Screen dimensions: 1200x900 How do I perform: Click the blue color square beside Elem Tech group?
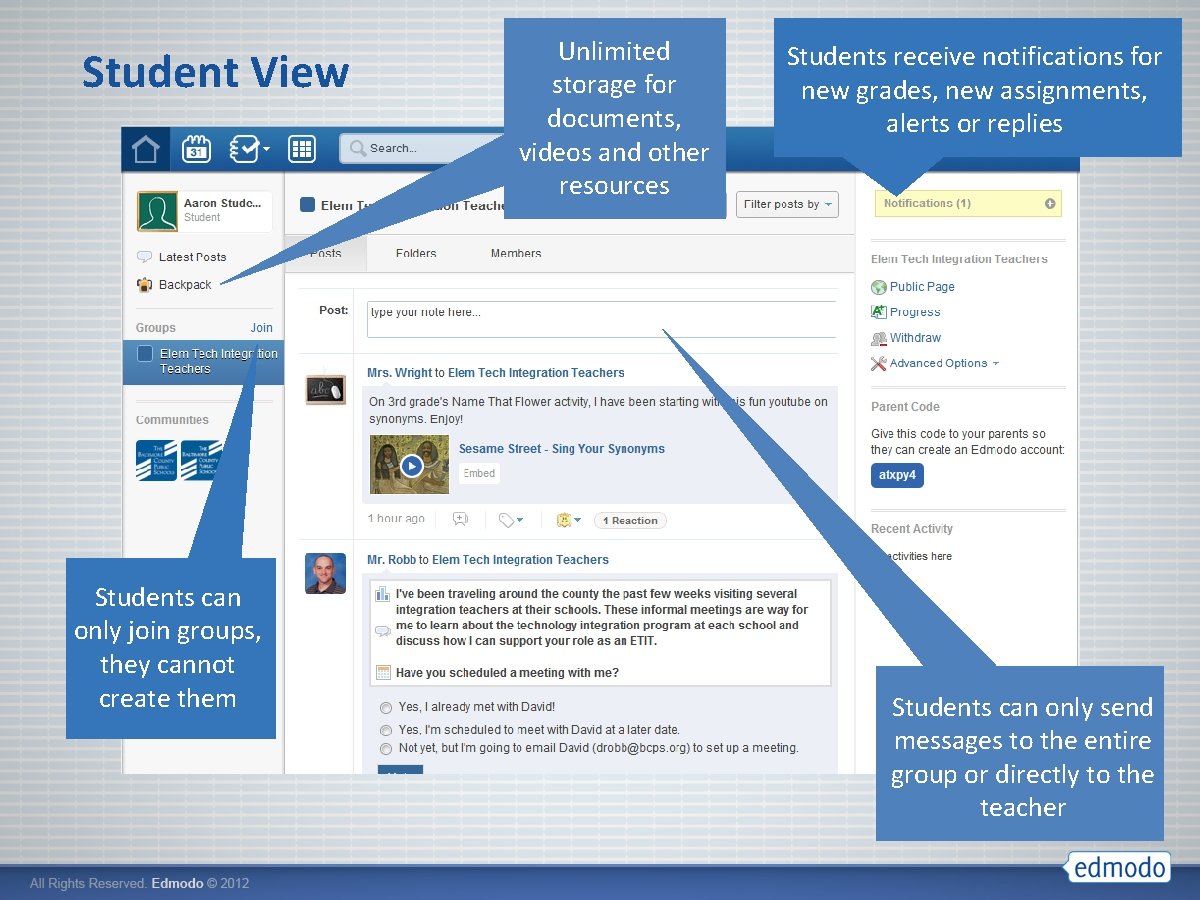coord(143,353)
